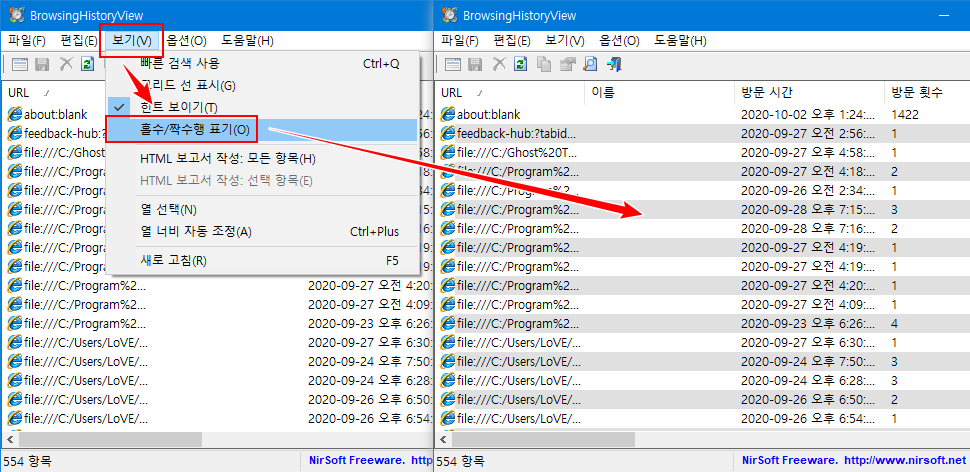This screenshot has height=472, width=970.
Task: Open http://www.nirsoft.net link in right status bar
Action: click(904, 461)
